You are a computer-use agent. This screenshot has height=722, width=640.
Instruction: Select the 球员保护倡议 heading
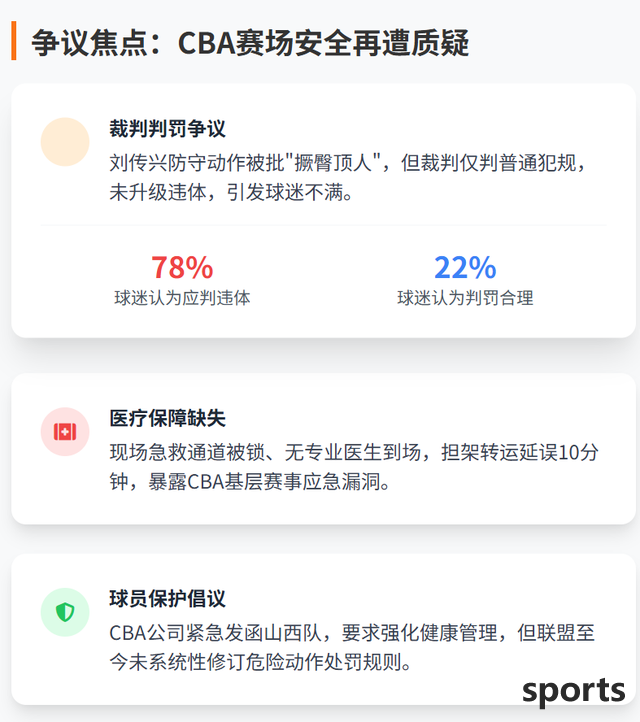click(167, 599)
